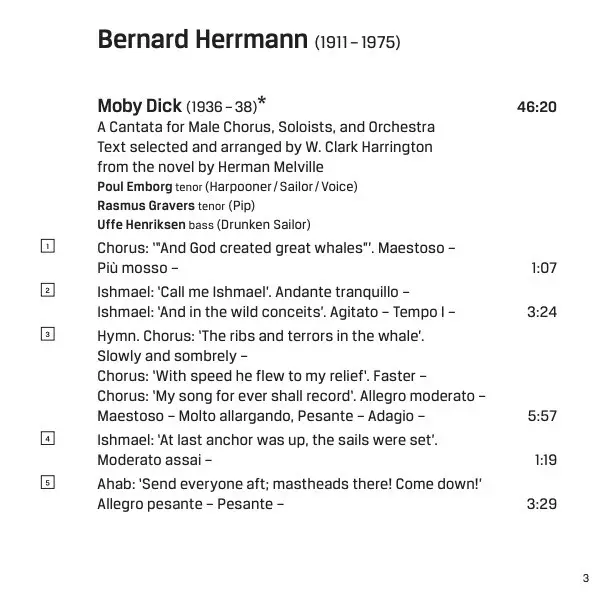Click the 3:29 track duration
This screenshot has width=600, height=600.
click(541, 504)
